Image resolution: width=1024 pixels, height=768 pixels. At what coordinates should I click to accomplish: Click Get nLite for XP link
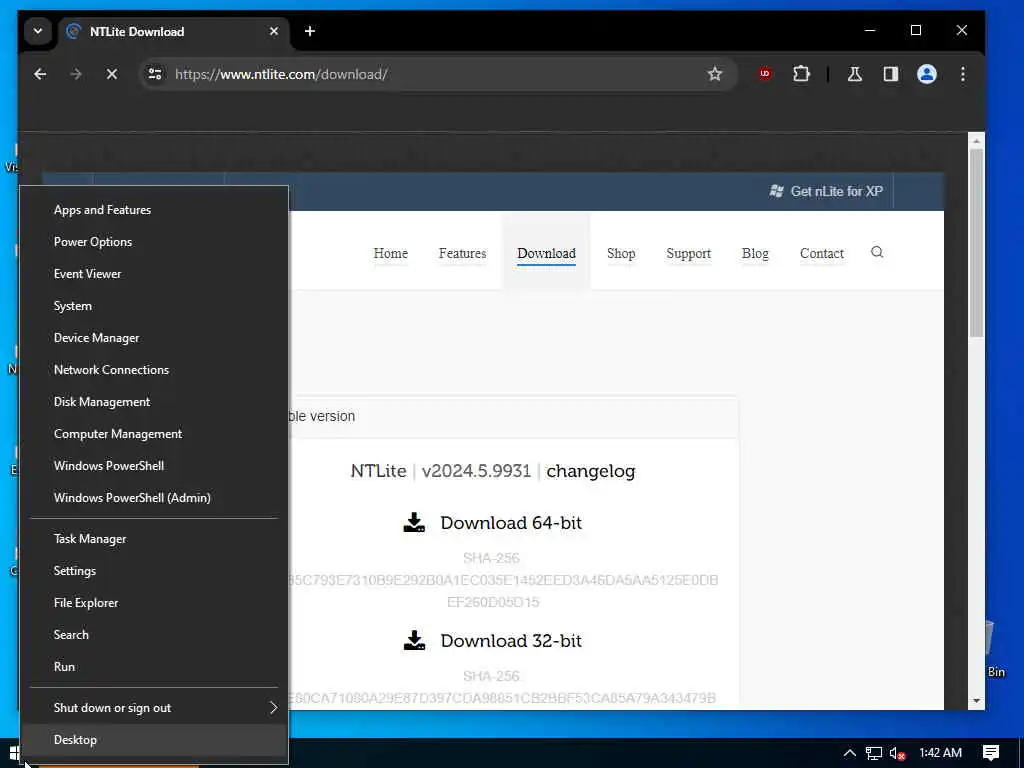(x=827, y=191)
